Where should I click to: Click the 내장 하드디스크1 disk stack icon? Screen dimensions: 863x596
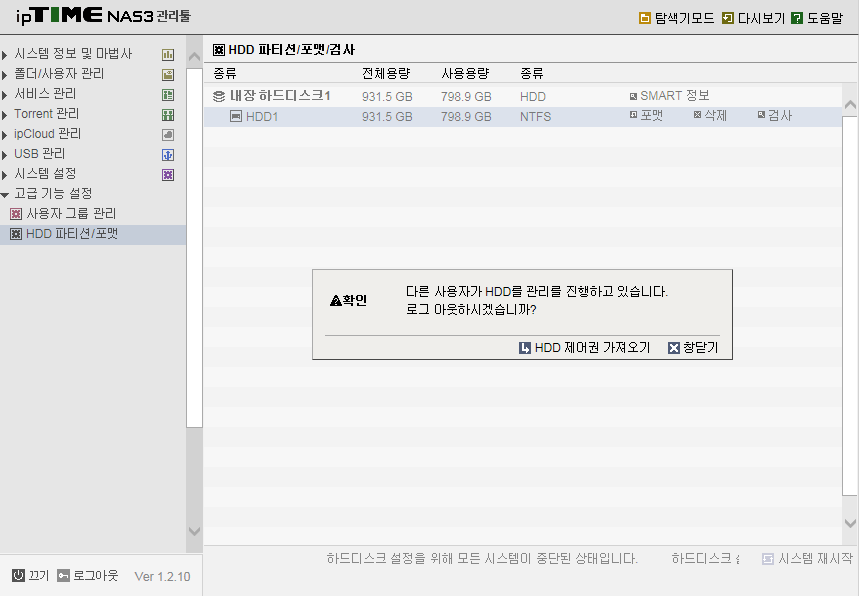pos(219,96)
